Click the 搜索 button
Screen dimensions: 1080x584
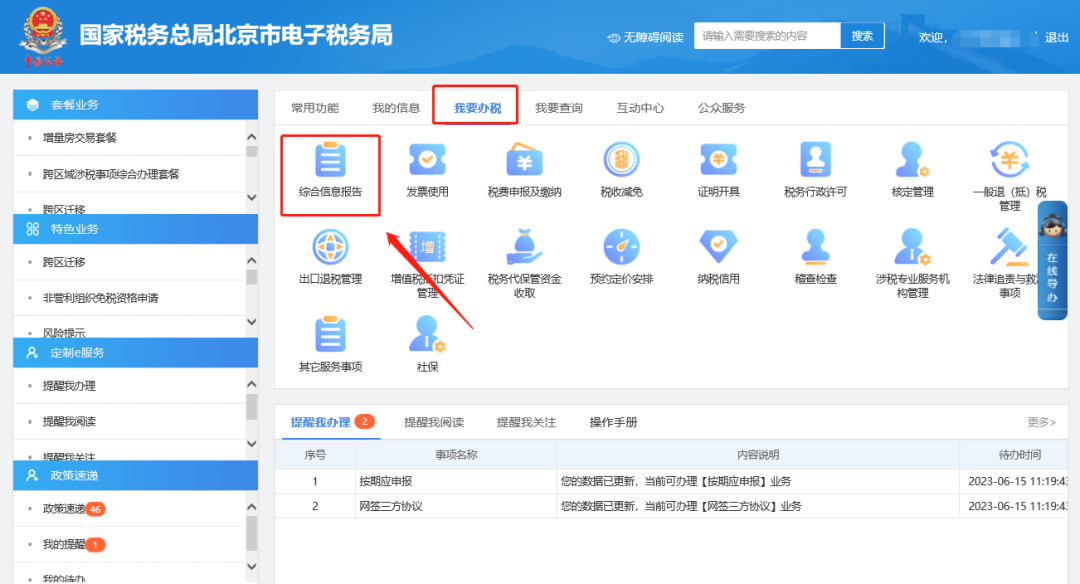(862, 36)
